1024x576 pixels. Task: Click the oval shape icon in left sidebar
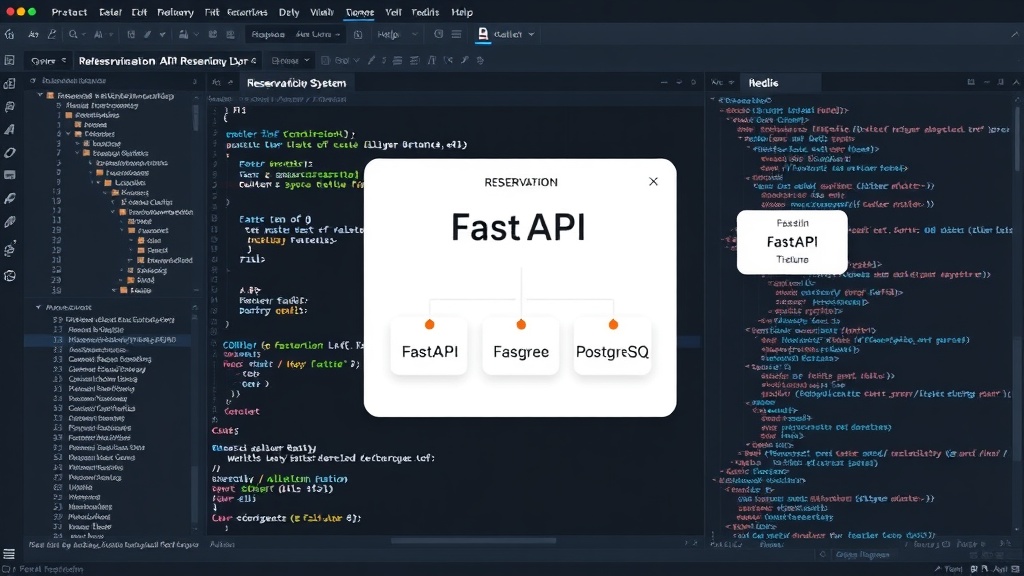[9, 153]
